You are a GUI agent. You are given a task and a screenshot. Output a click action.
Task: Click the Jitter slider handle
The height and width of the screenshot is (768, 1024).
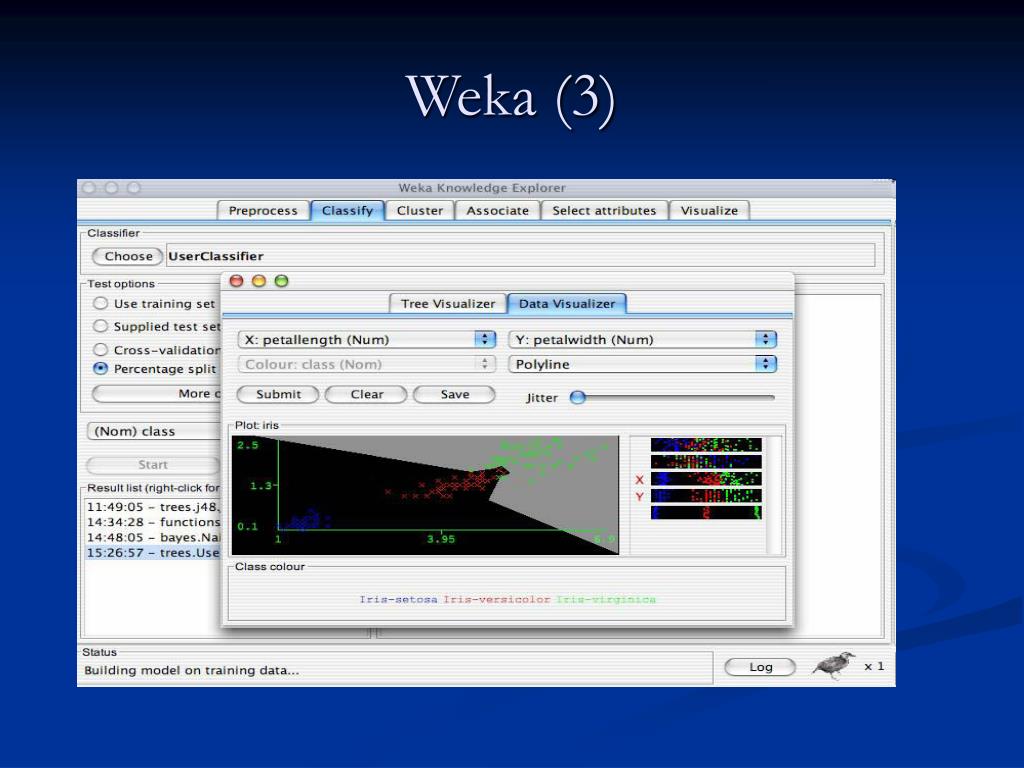pos(577,397)
